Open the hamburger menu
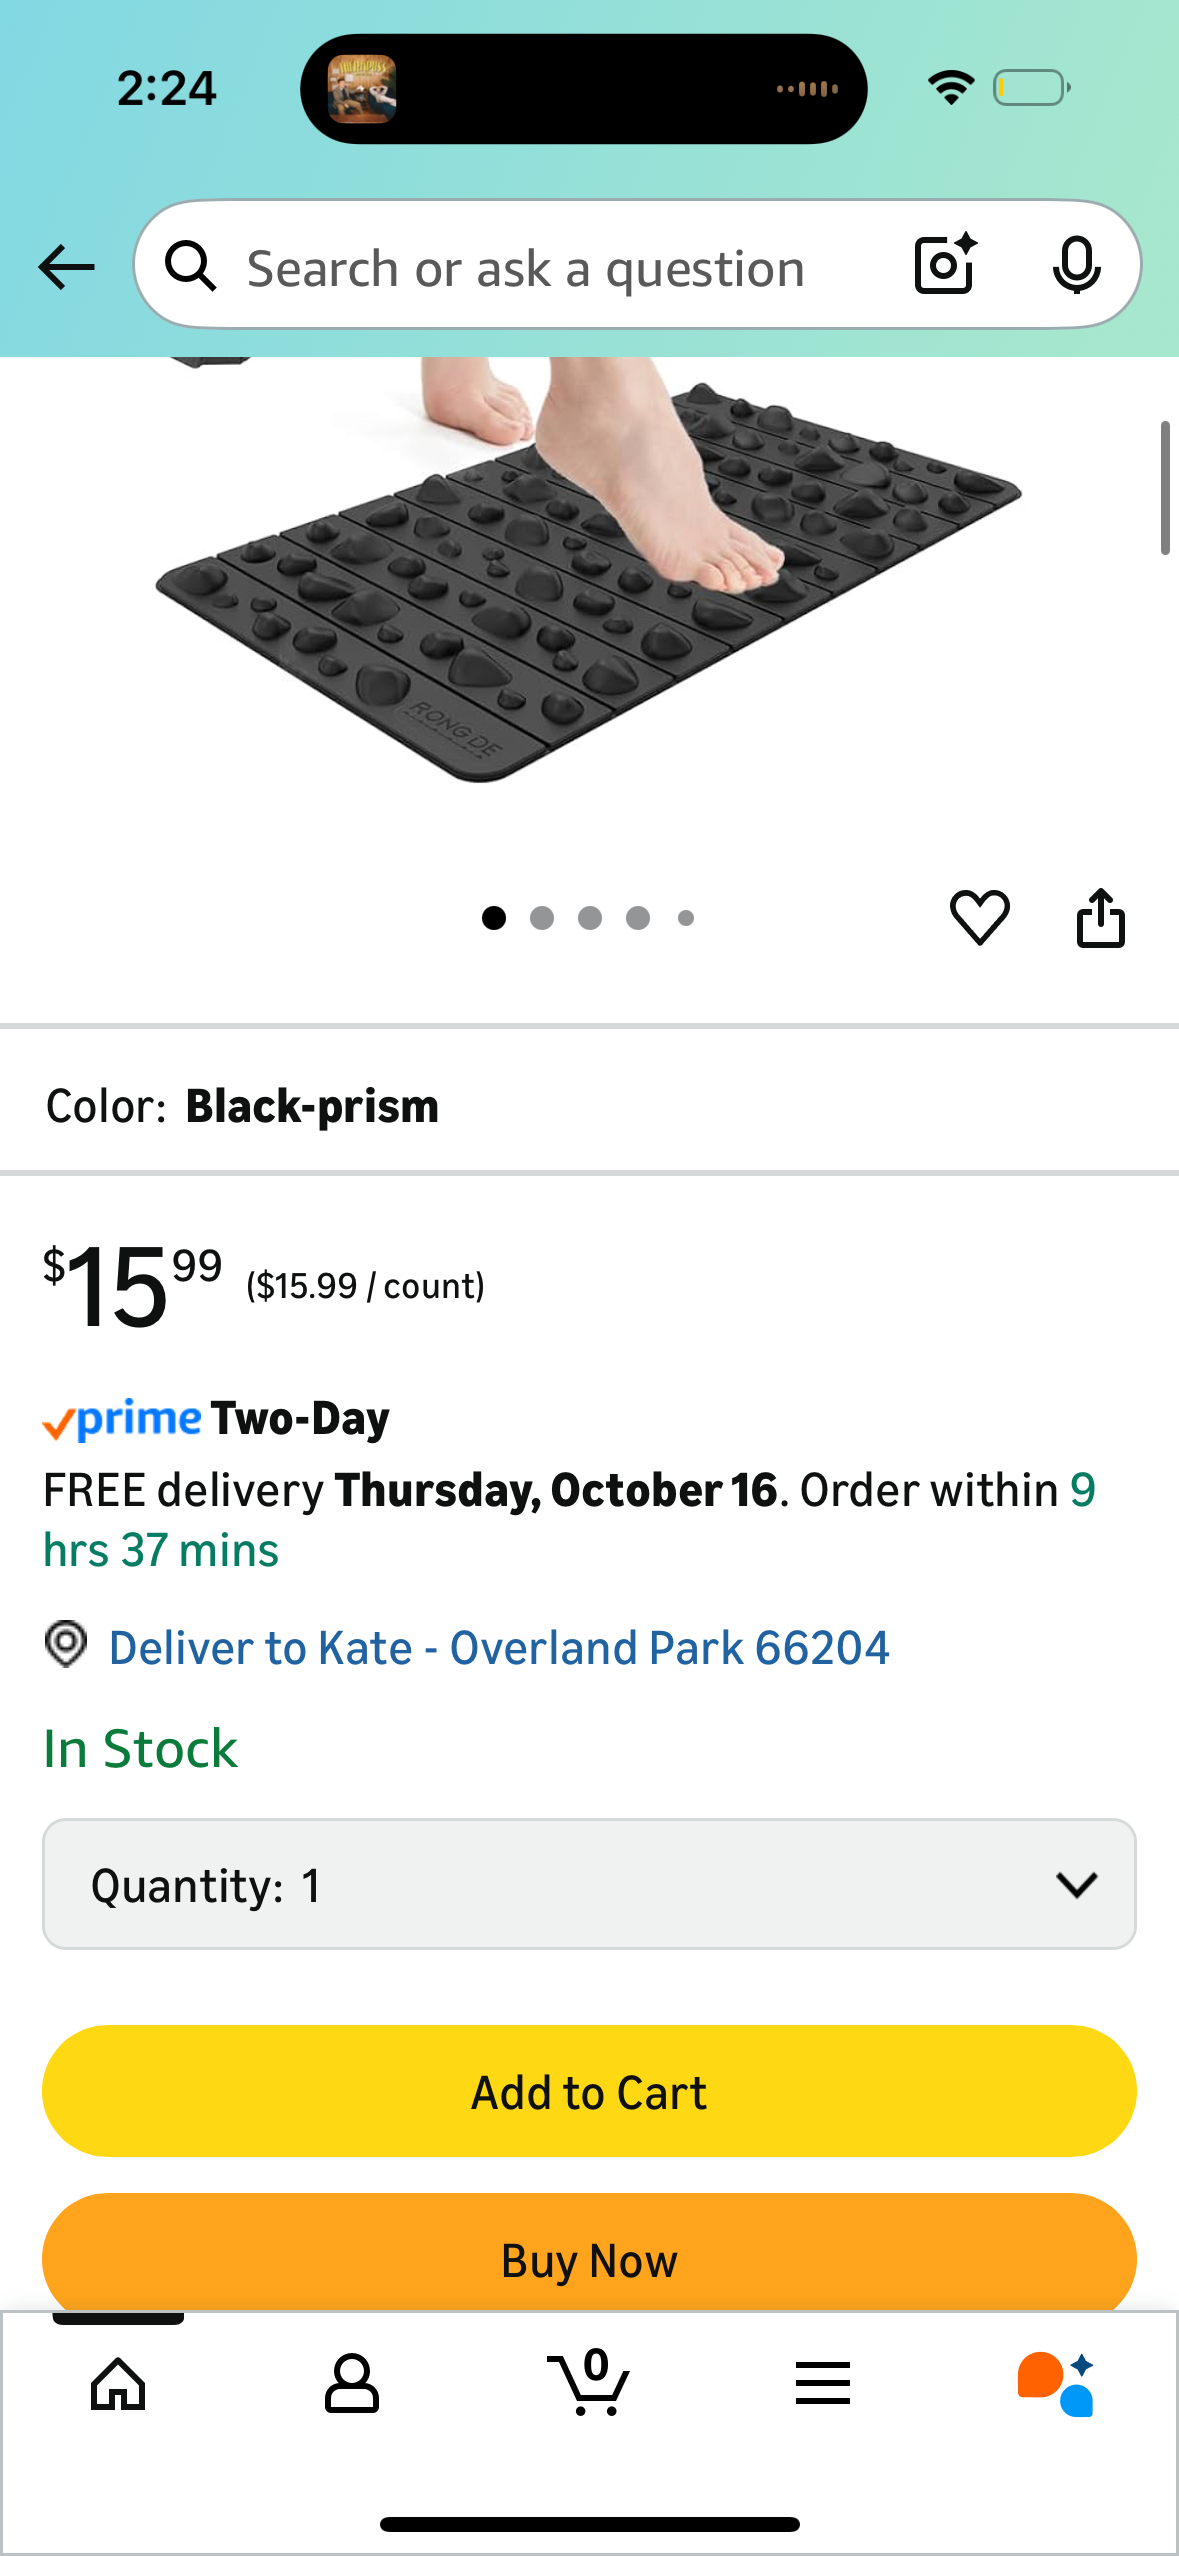The height and width of the screenshot is (2556, 1179). point(823,2384)
